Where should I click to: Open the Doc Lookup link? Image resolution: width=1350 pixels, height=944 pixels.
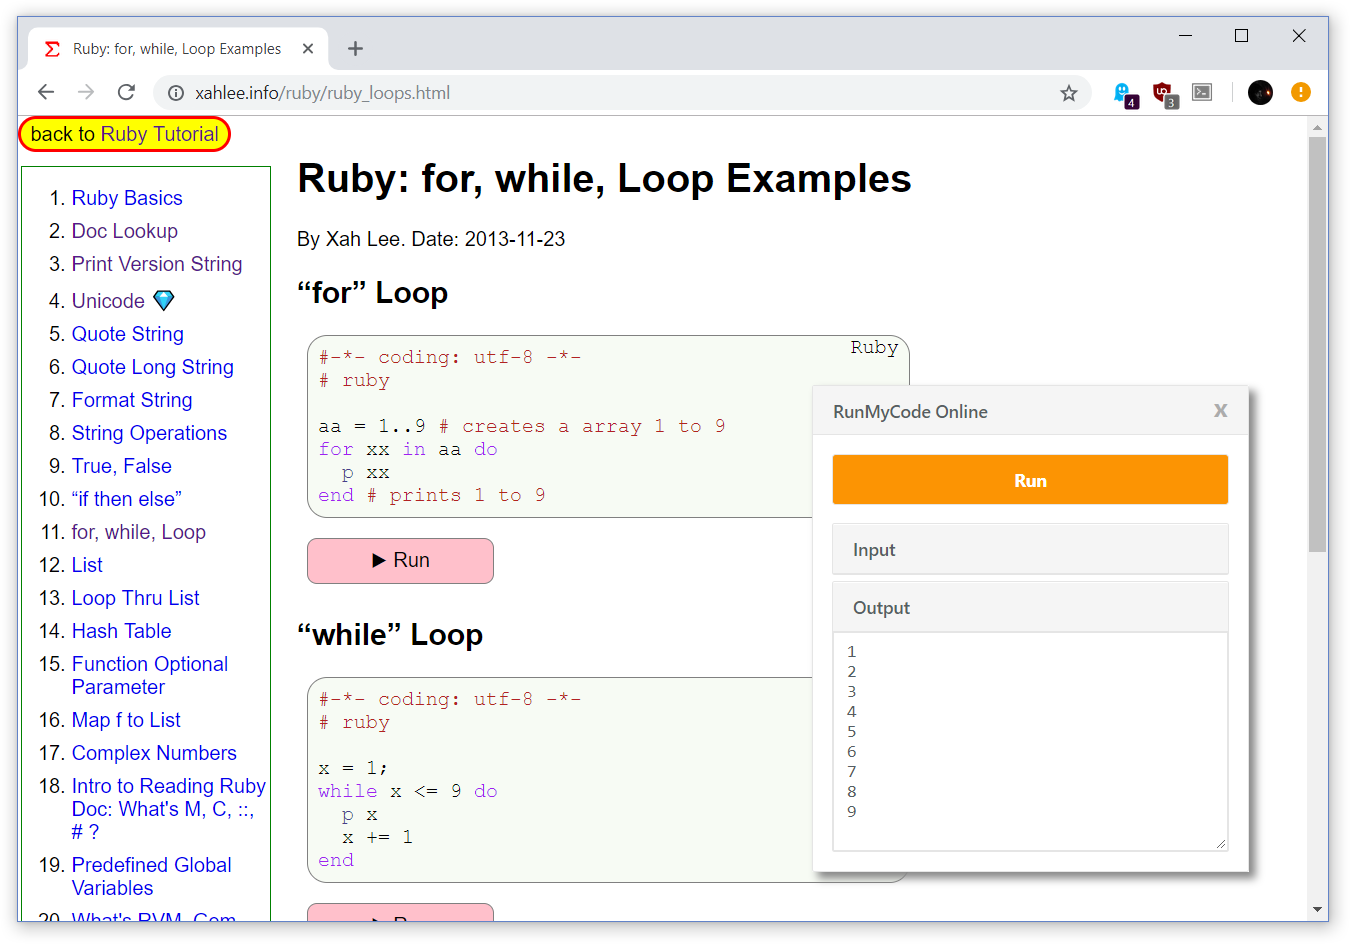point(125,231)
